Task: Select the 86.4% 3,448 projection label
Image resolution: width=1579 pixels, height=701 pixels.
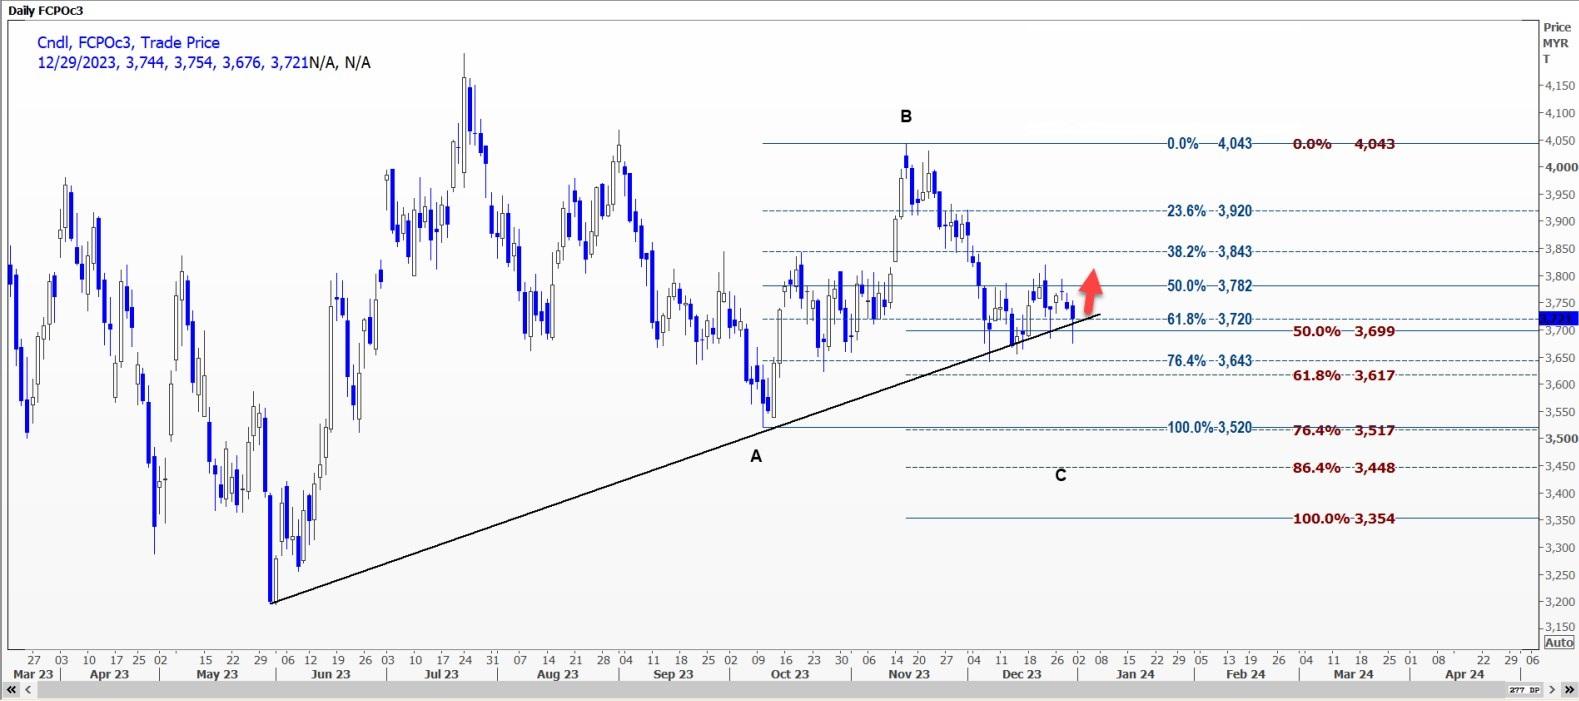Action: coord(1343,468)
